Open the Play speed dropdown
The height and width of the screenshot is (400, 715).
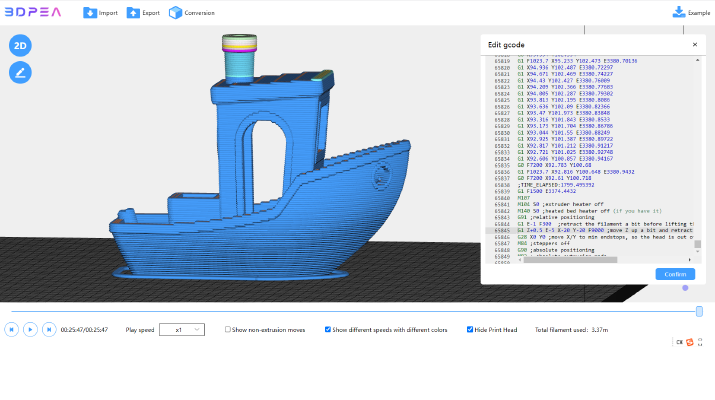click(x=182, y=330)
